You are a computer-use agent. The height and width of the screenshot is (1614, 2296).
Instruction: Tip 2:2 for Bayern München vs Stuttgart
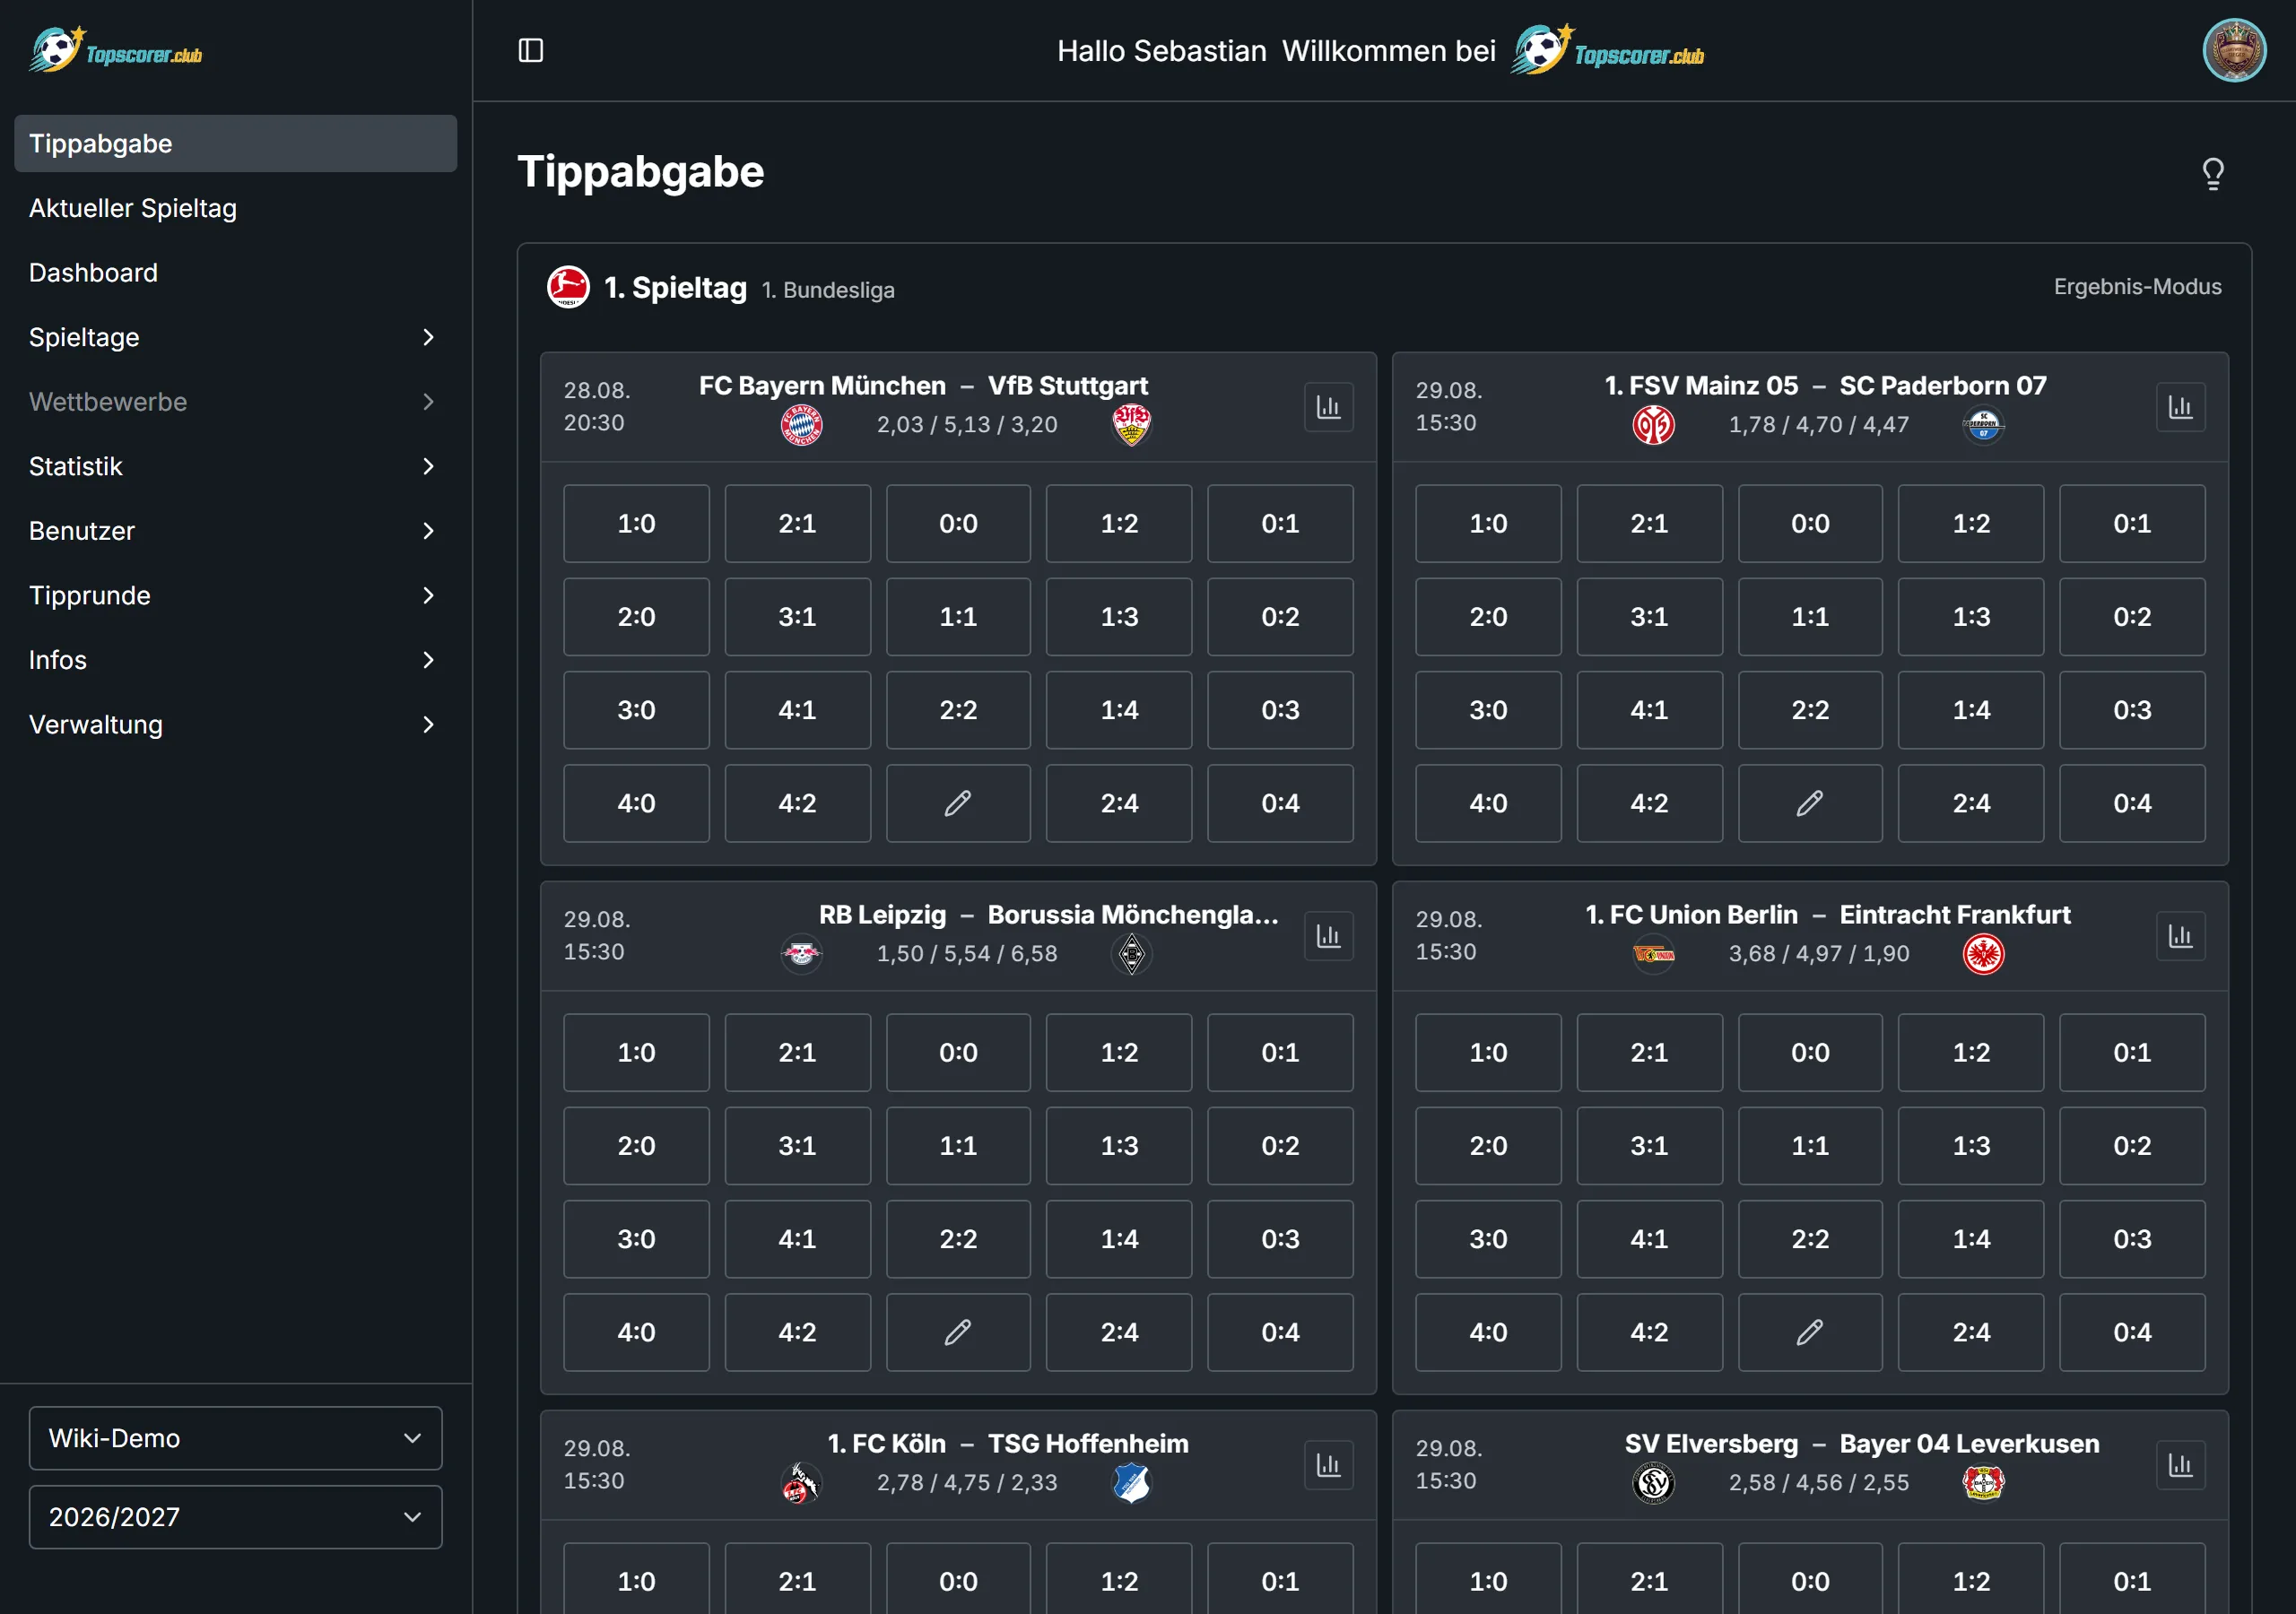click(958, 710)
